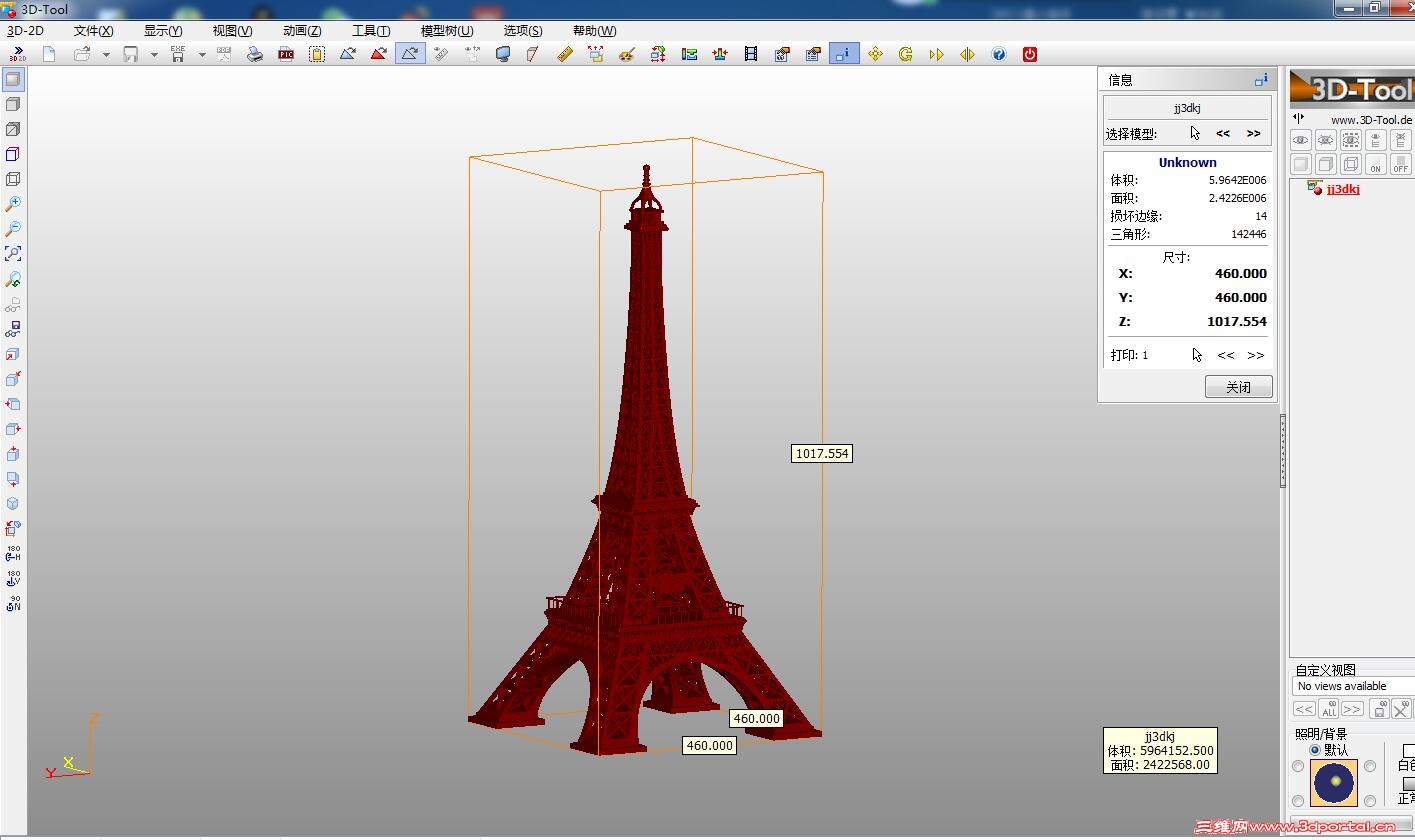Click the show-all eye icon in model panel
Viewport: 1415px width, 840px height.
[1301, 140]
